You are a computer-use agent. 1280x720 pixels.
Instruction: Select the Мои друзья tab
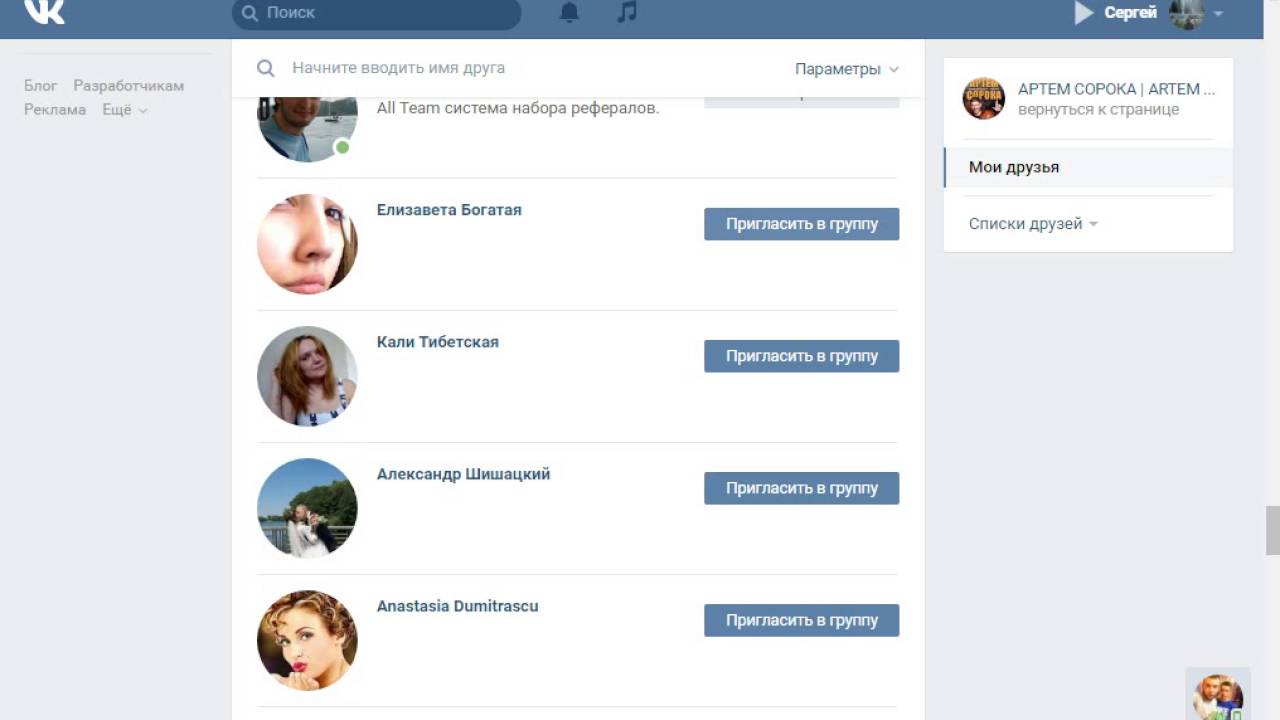(1088, 167)
